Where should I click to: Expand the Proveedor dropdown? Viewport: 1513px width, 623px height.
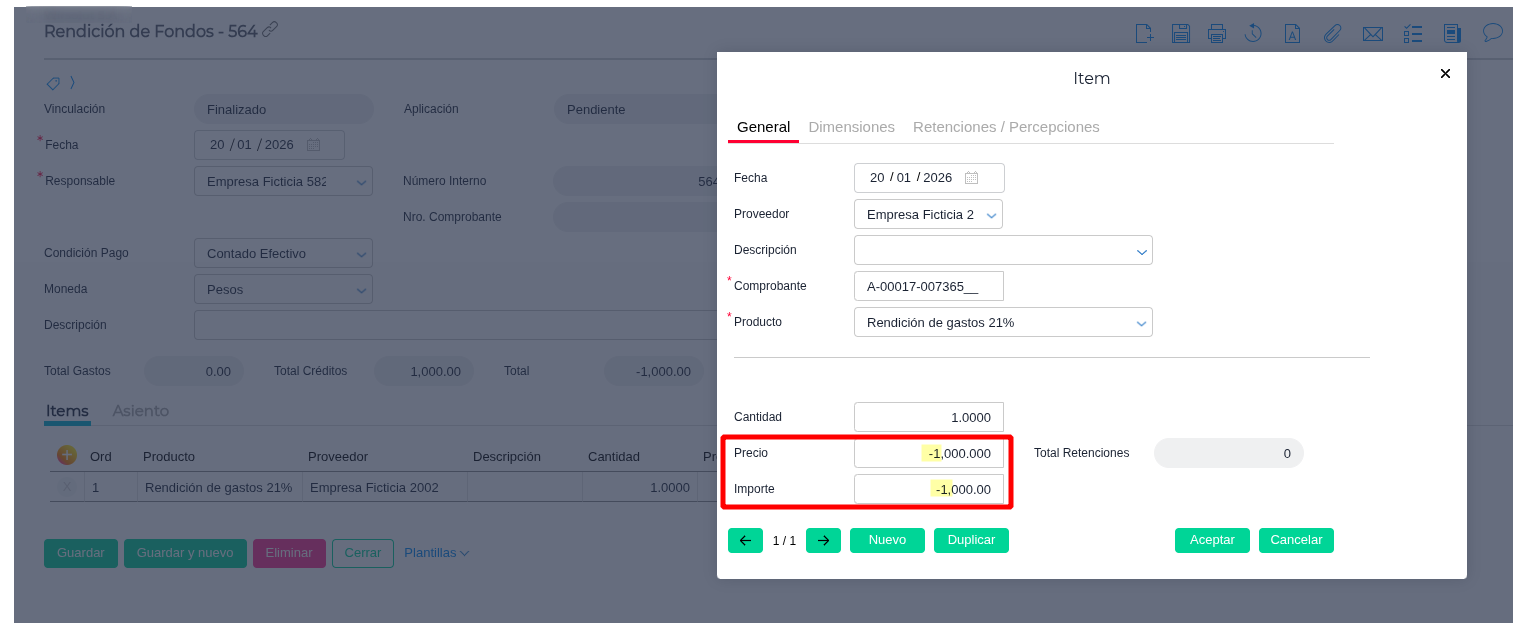click(991, 215)
